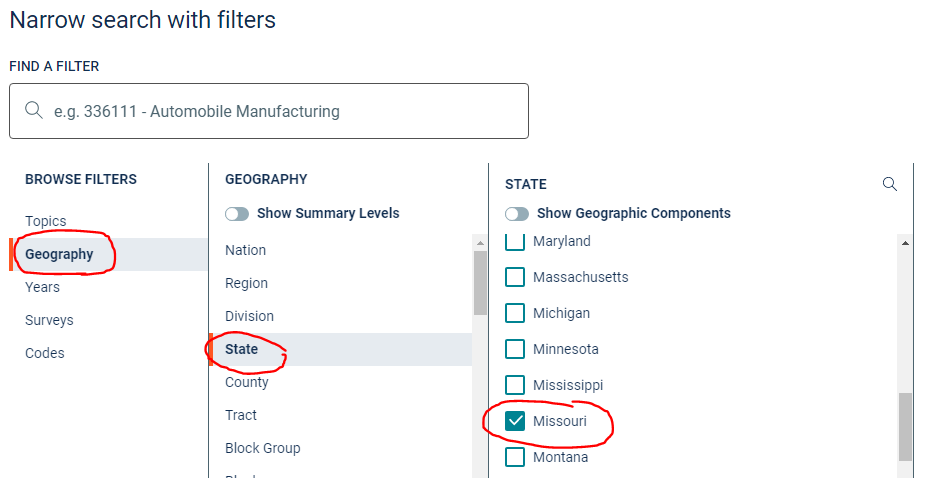Check the Massachusetts checkbox
This screenshot has width=926, height=478.
pyautogui.click(x=515, y=277)
